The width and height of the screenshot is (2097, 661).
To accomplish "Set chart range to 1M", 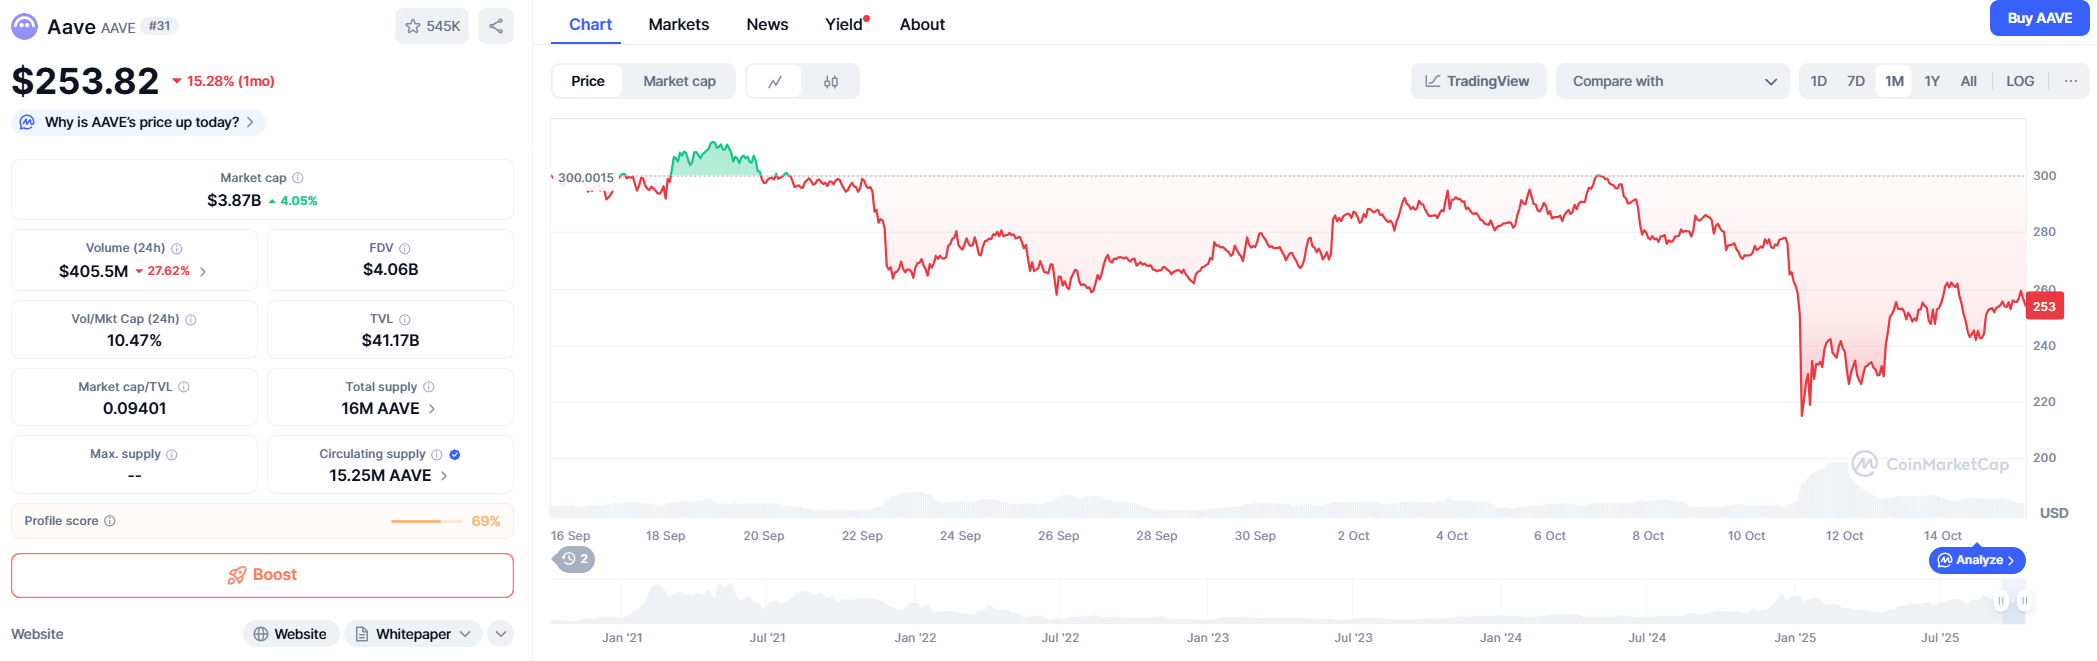I will (x=1894, y=81).
